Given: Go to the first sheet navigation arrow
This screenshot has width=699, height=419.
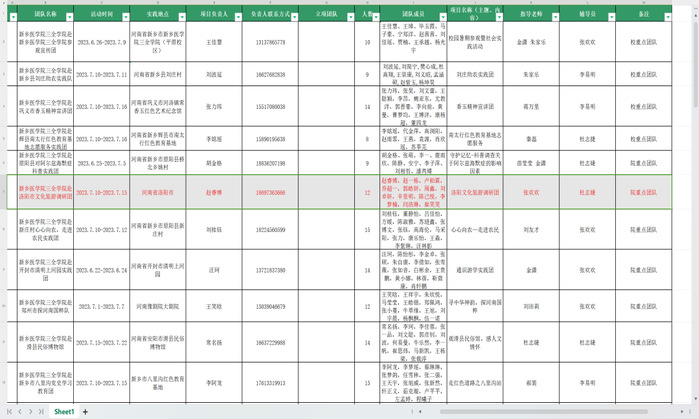Looking at the screenshot, I should pos(7,412).
